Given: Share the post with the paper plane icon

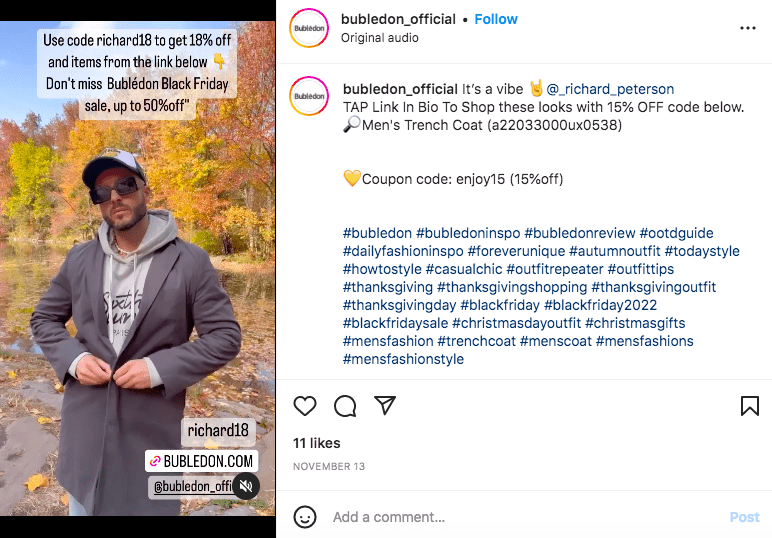Looking at the screenshot, I should click(x=385, y=405).
